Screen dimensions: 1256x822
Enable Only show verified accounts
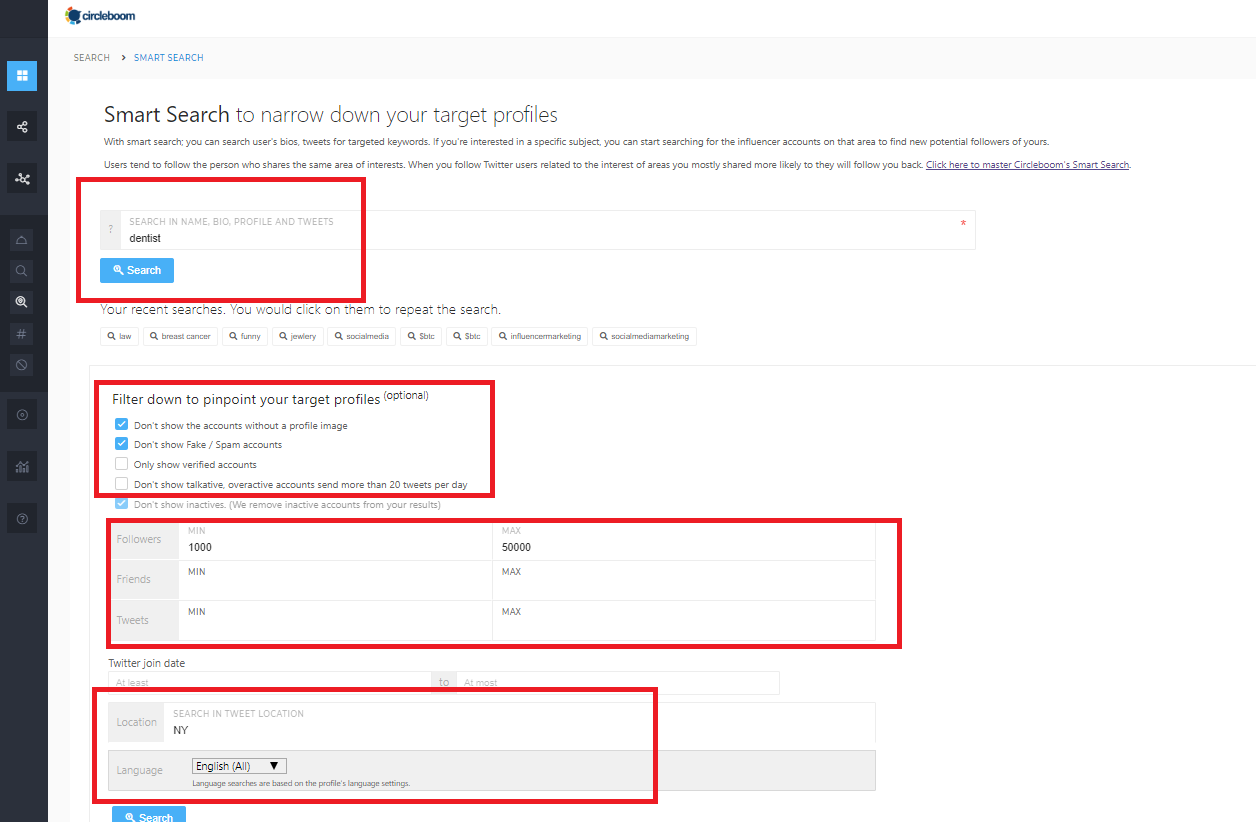122,464
